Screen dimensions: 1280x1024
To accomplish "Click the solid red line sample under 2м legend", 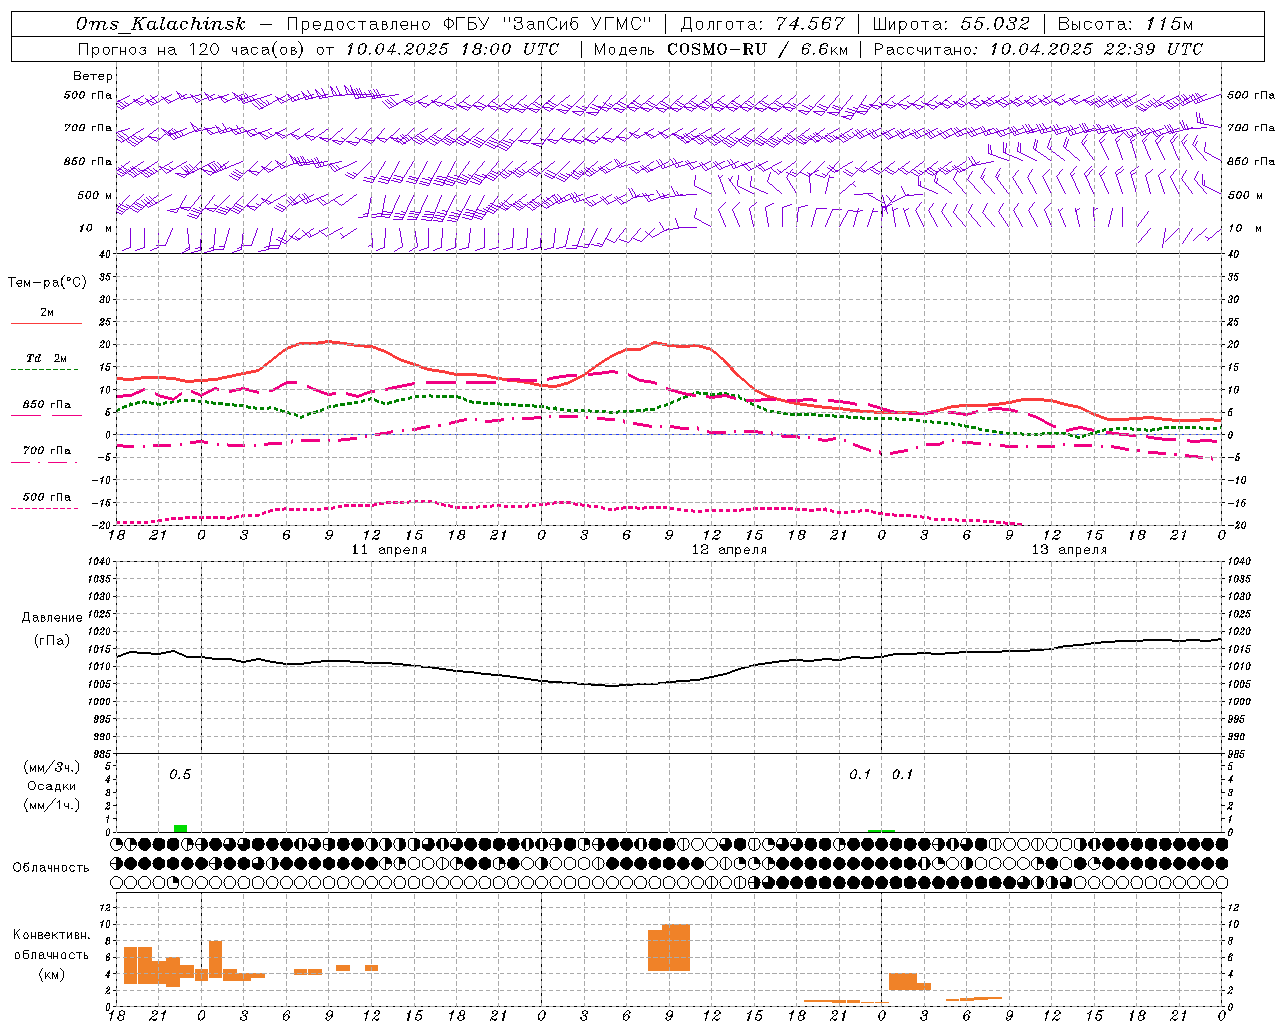I will pyautogui.click(x=47, y=324).
